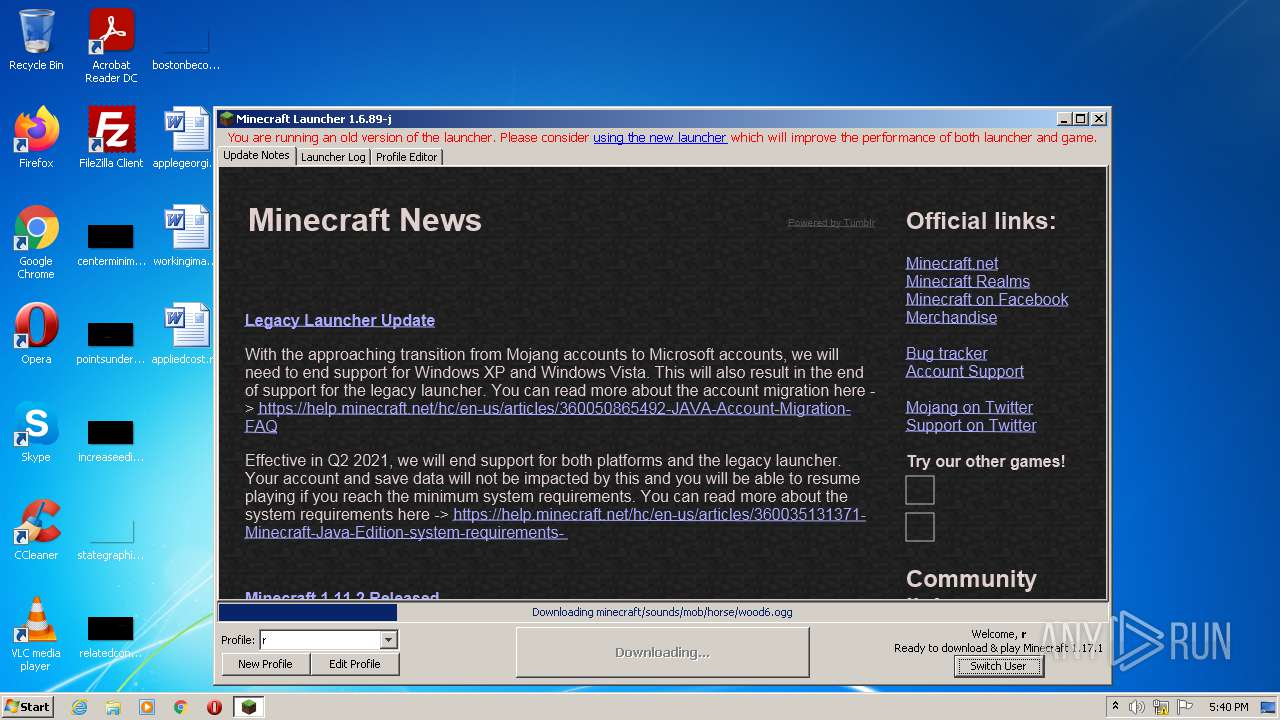Open CCleaner desktop shortcut
Screen dimensions: 1280x720
(36, 529)
